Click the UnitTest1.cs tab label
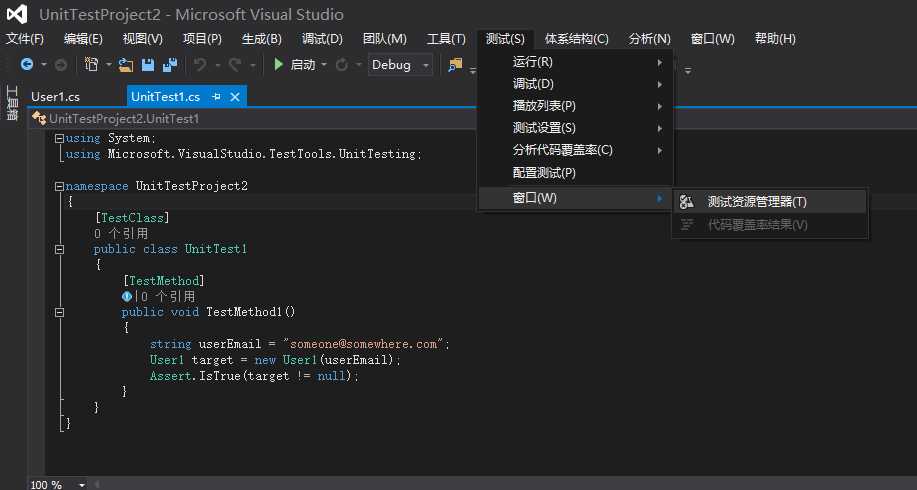Image resolution: width=917 pixels, height=490 pixels. (166, 96)
